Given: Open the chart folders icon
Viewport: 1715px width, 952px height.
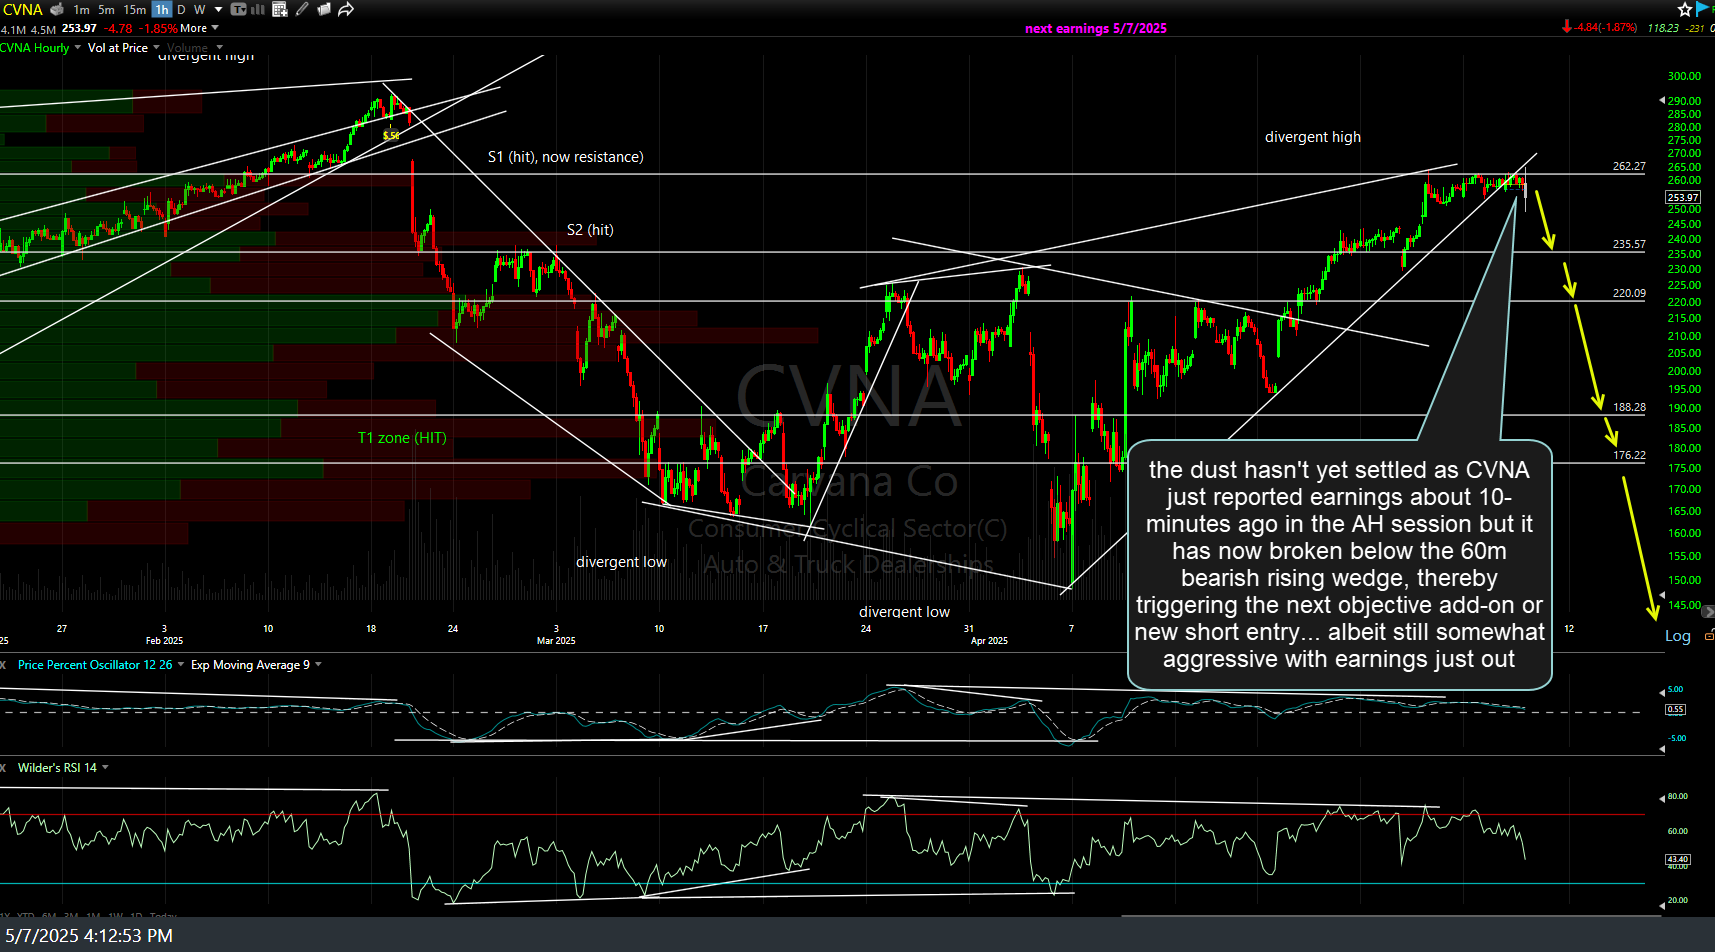Looking at the screenshot, I should (x=324, y=9).
